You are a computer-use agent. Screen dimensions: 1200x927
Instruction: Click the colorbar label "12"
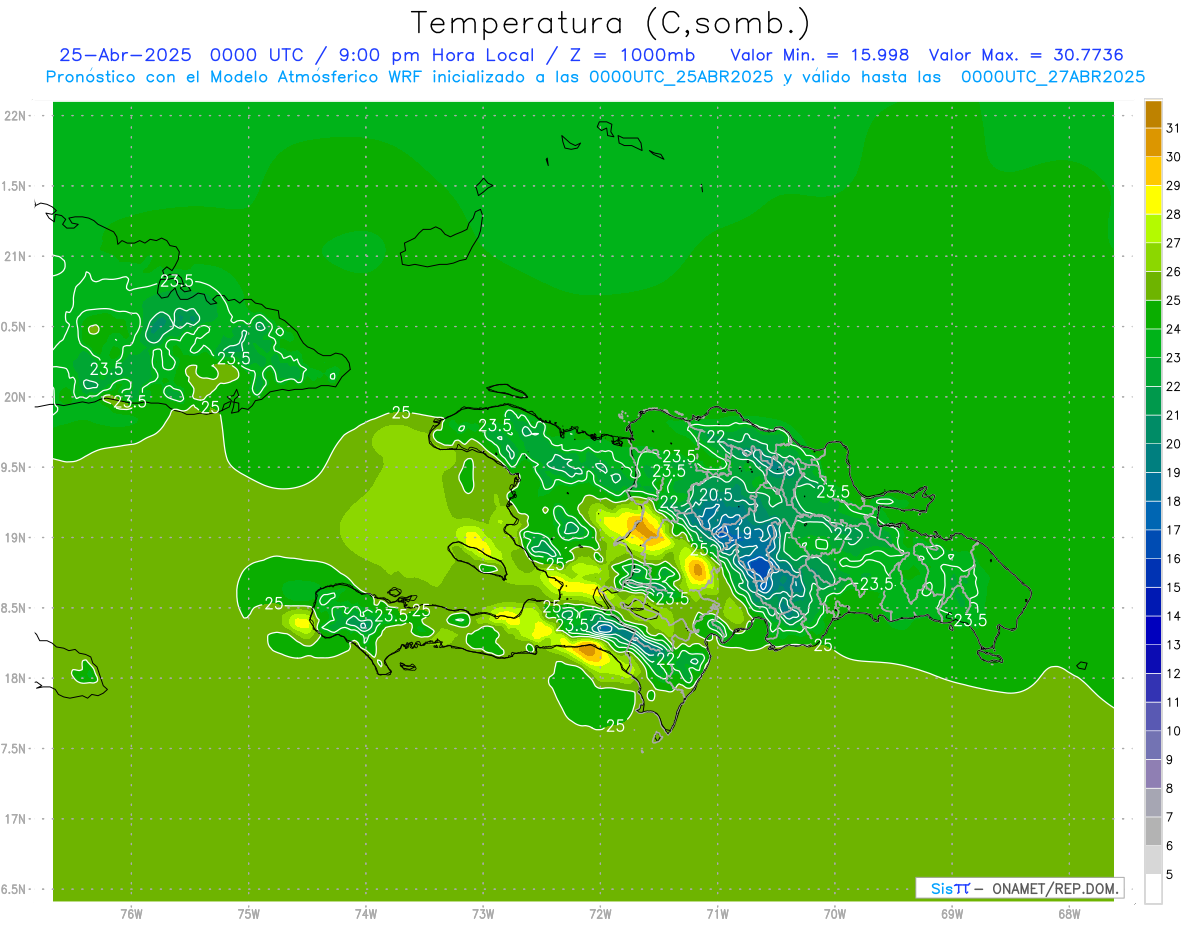click(x=1173, y=674)
